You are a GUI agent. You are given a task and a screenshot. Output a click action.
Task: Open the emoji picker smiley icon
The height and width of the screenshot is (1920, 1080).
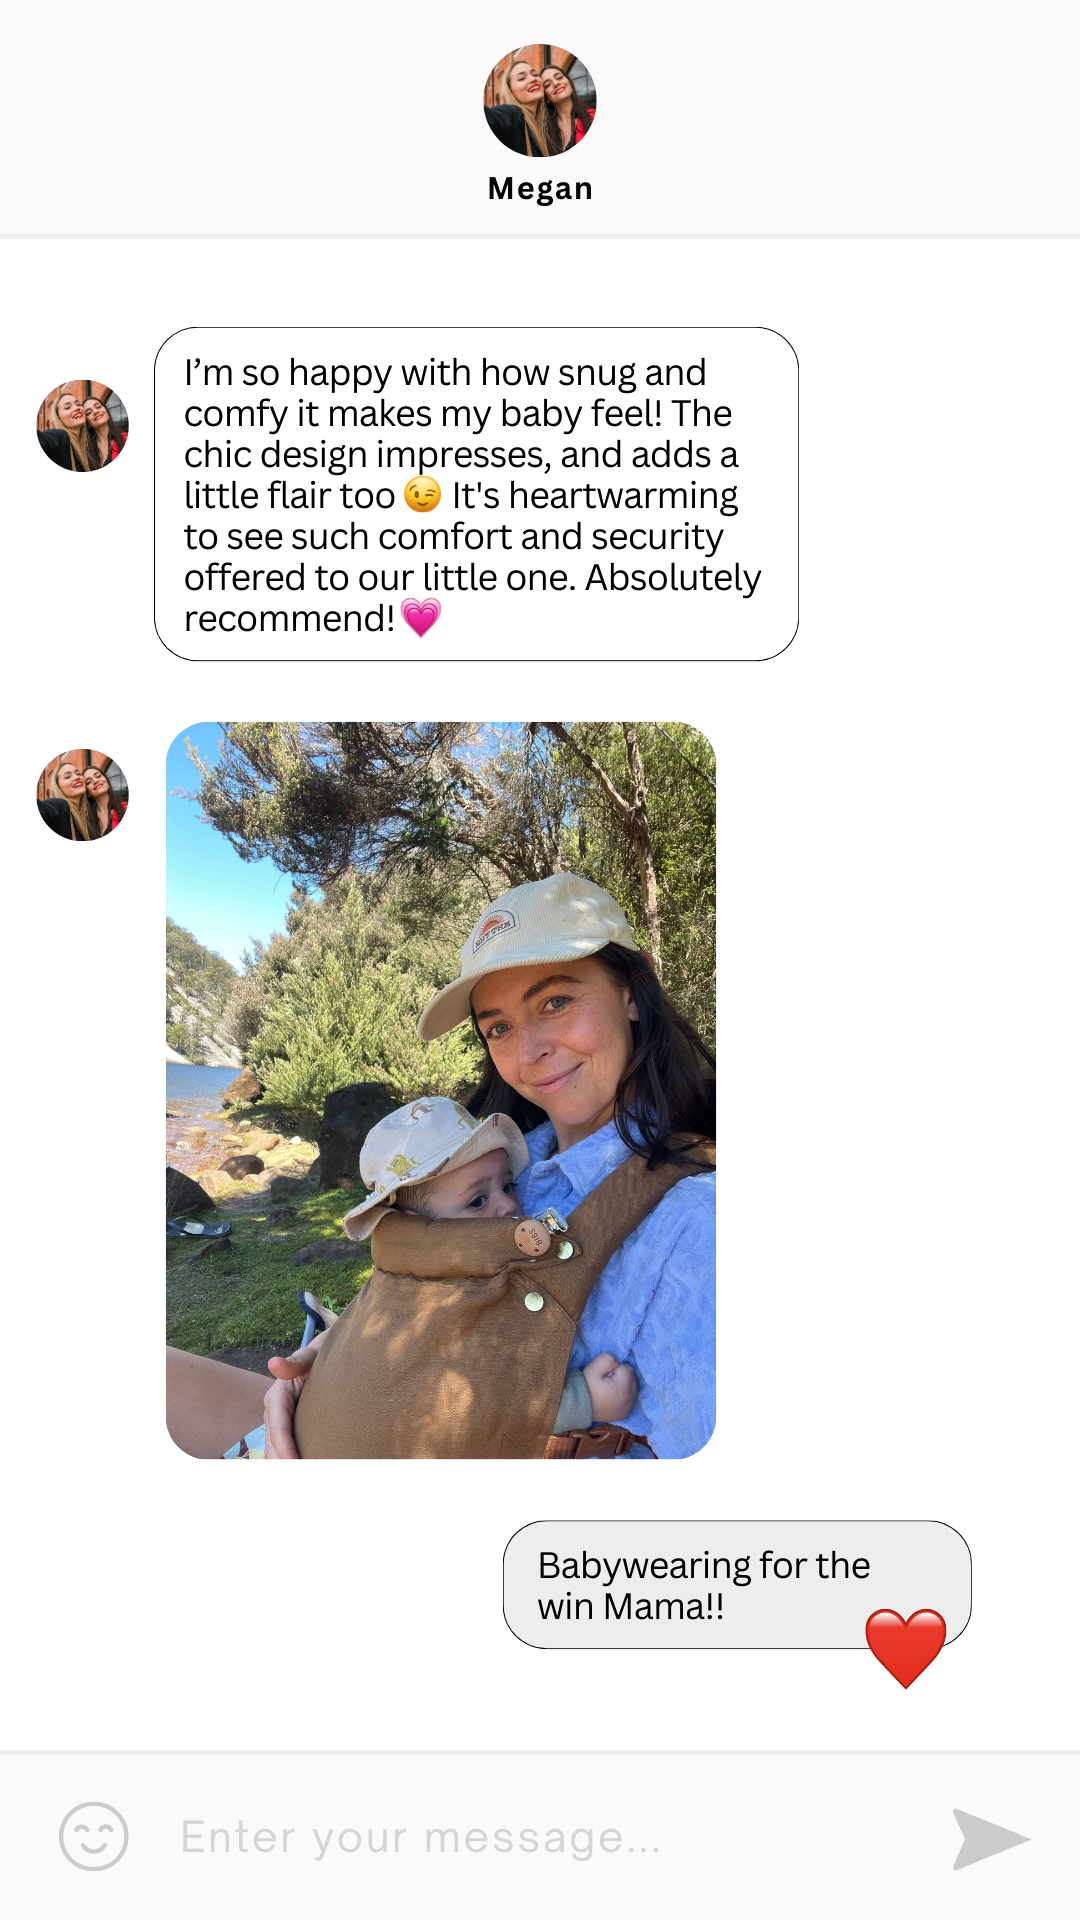point(94,1837)
